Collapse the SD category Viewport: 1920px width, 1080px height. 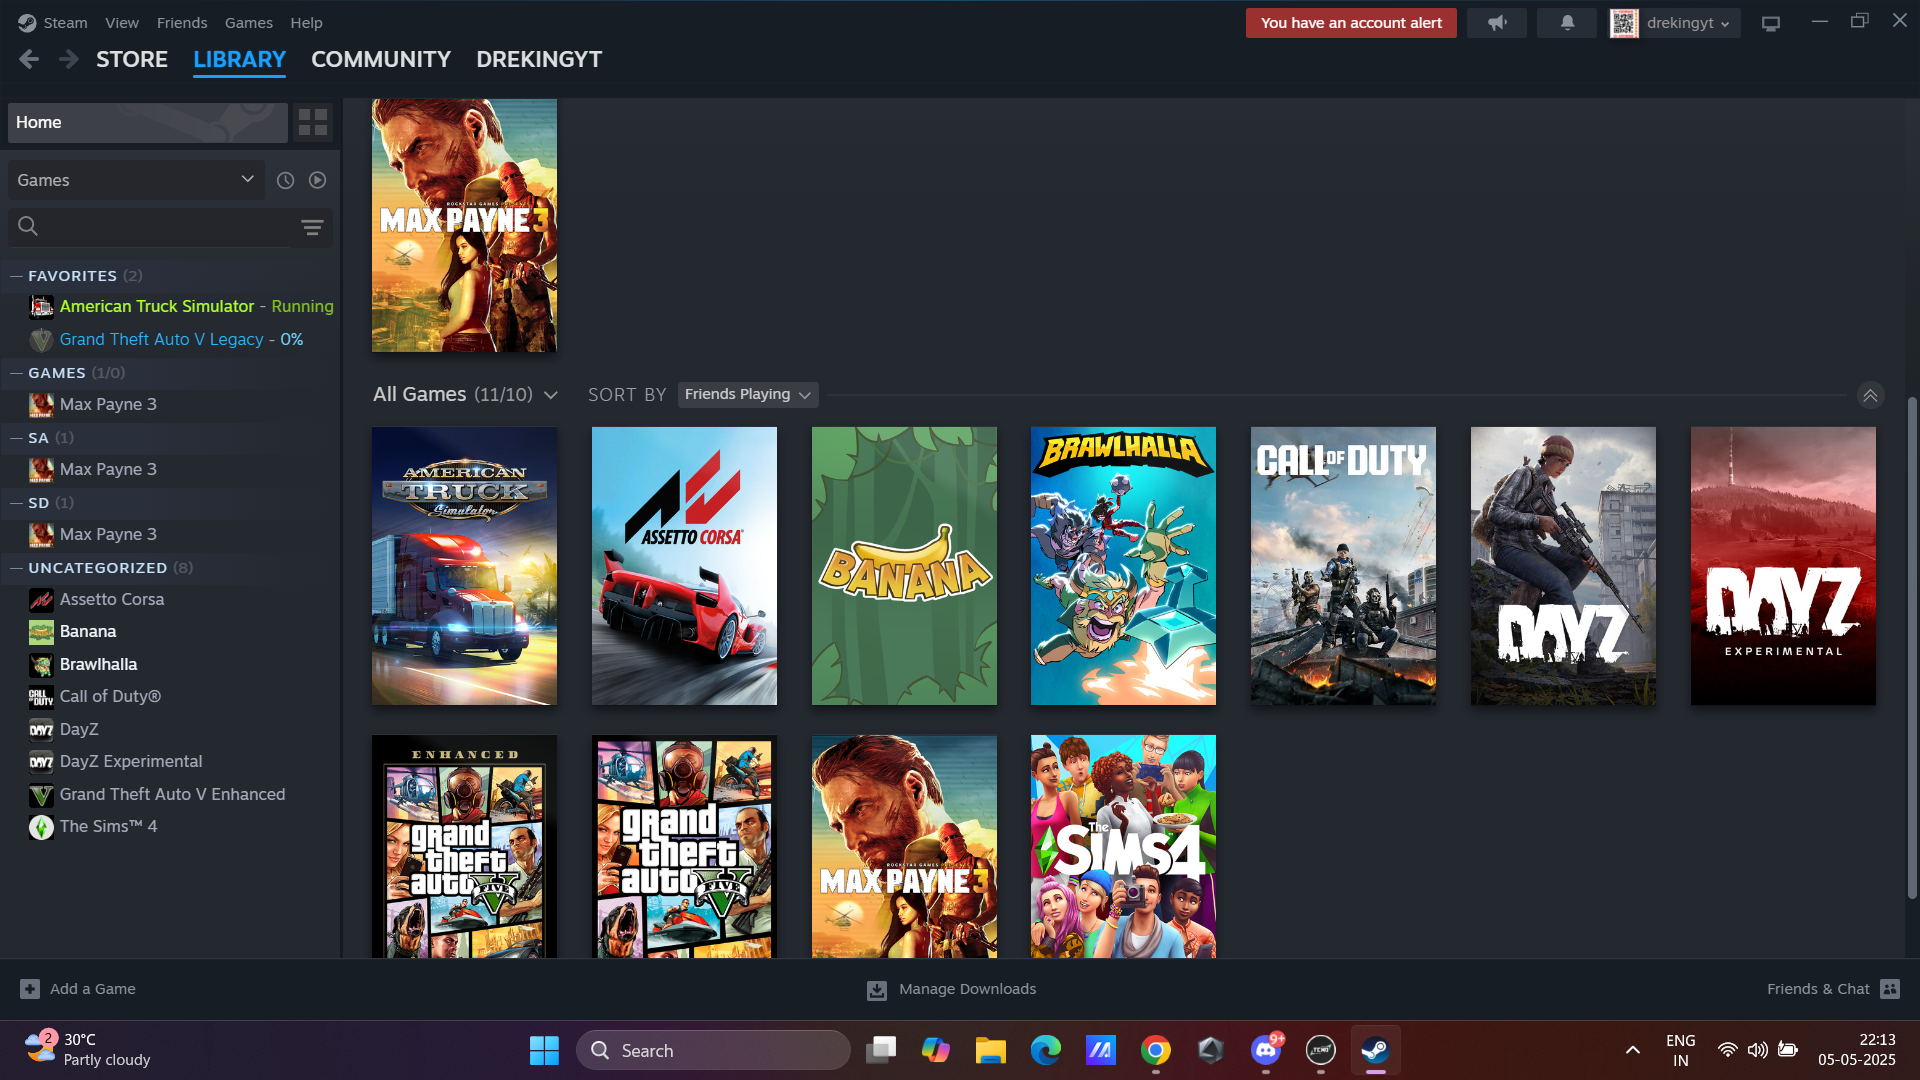click(16, 503)
